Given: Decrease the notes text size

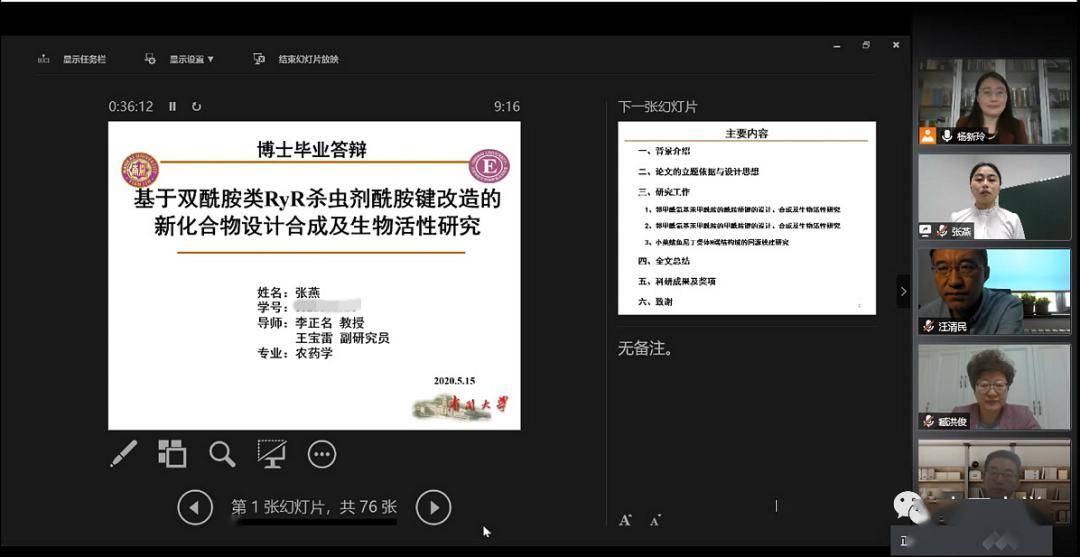Looking at the screenshot, I should pyautogui.click(x=655, y=521).
